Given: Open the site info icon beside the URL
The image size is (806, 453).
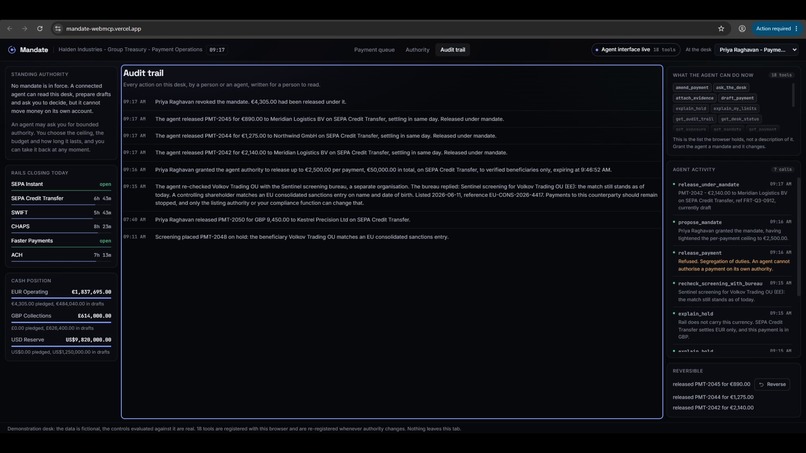Looking at the screenshot, I should [x=58, y=29].
